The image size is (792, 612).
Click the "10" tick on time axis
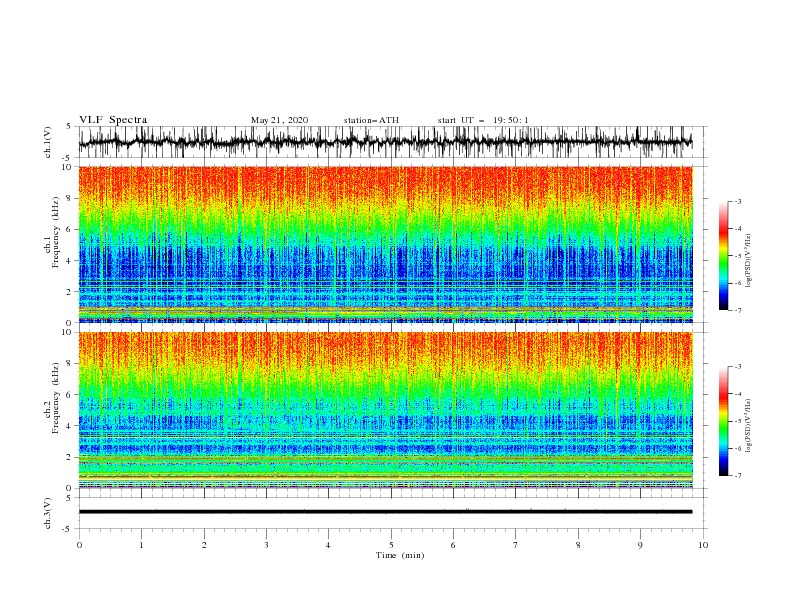click(x=703, y=545)
